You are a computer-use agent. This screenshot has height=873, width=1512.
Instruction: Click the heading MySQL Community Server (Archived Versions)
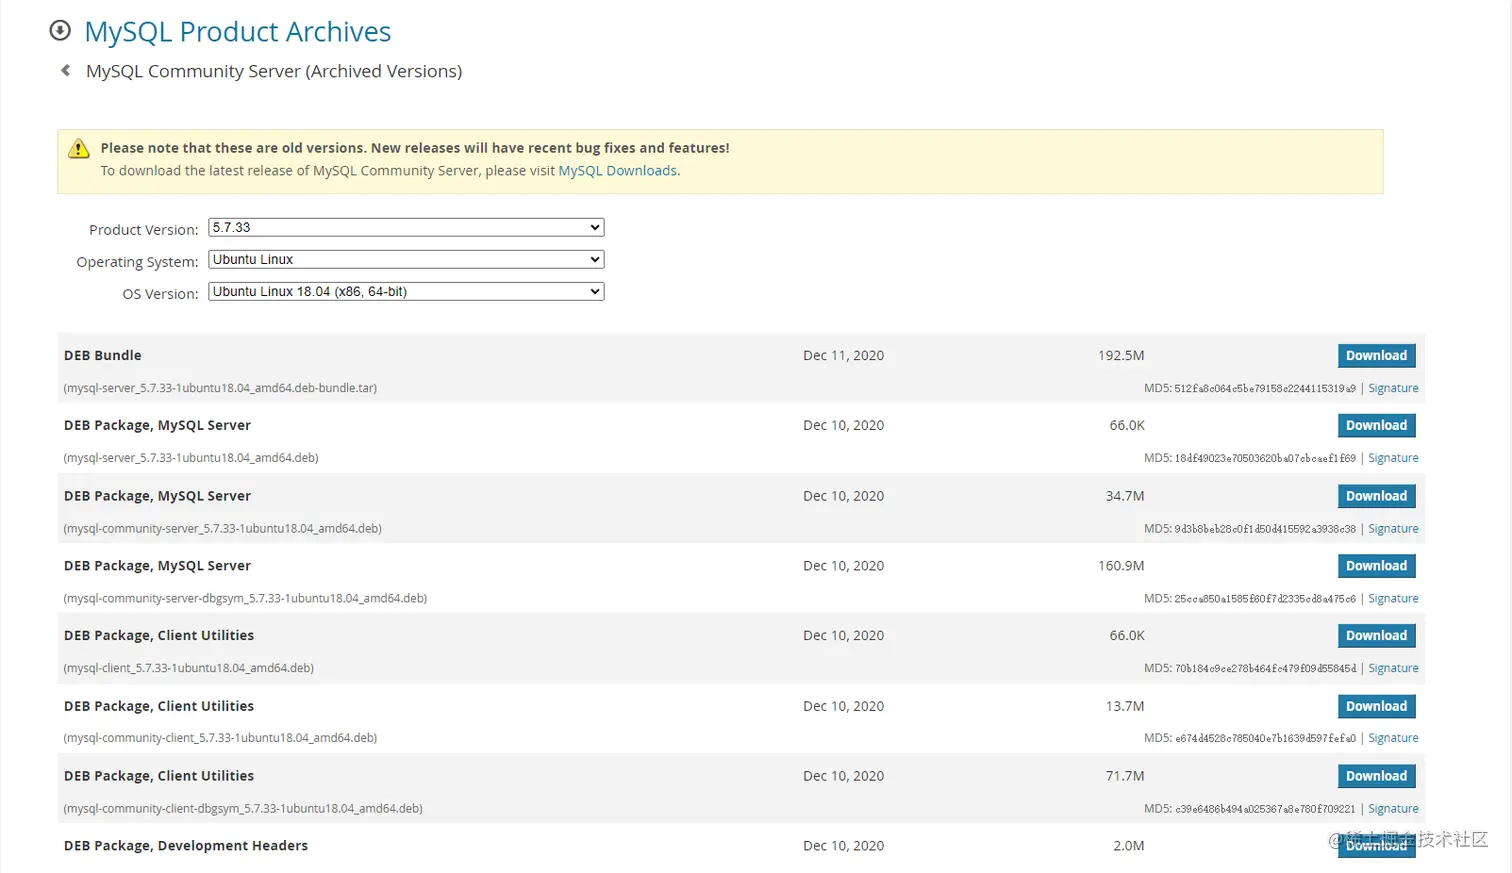274,71
